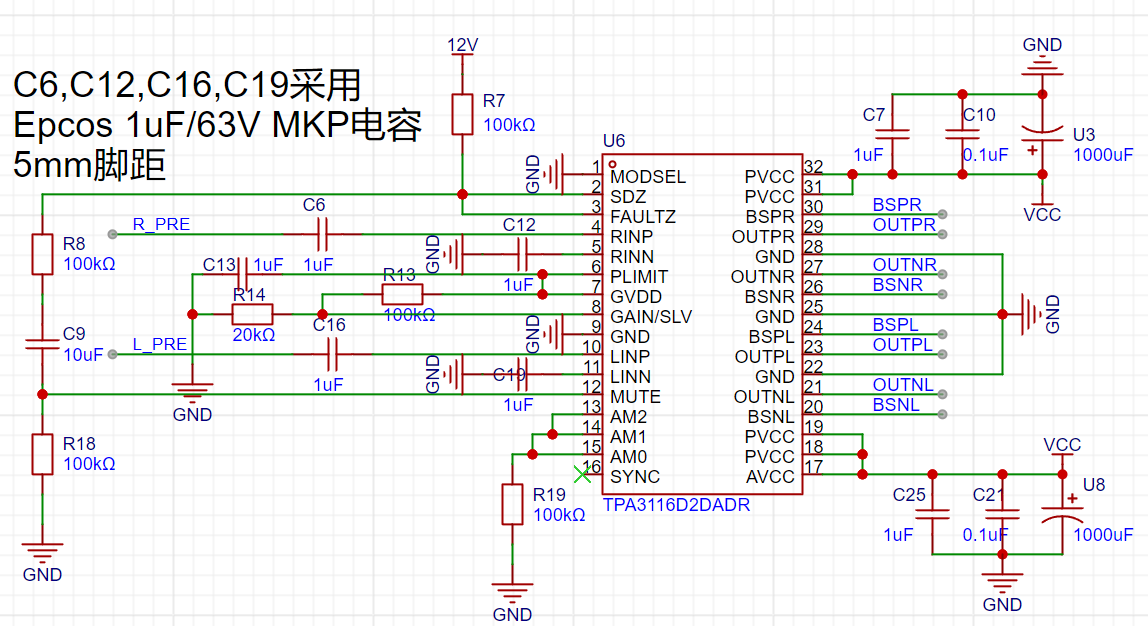
Task: Select the BSNL net label
Action: pyautogui.click(x=895, y=404)
